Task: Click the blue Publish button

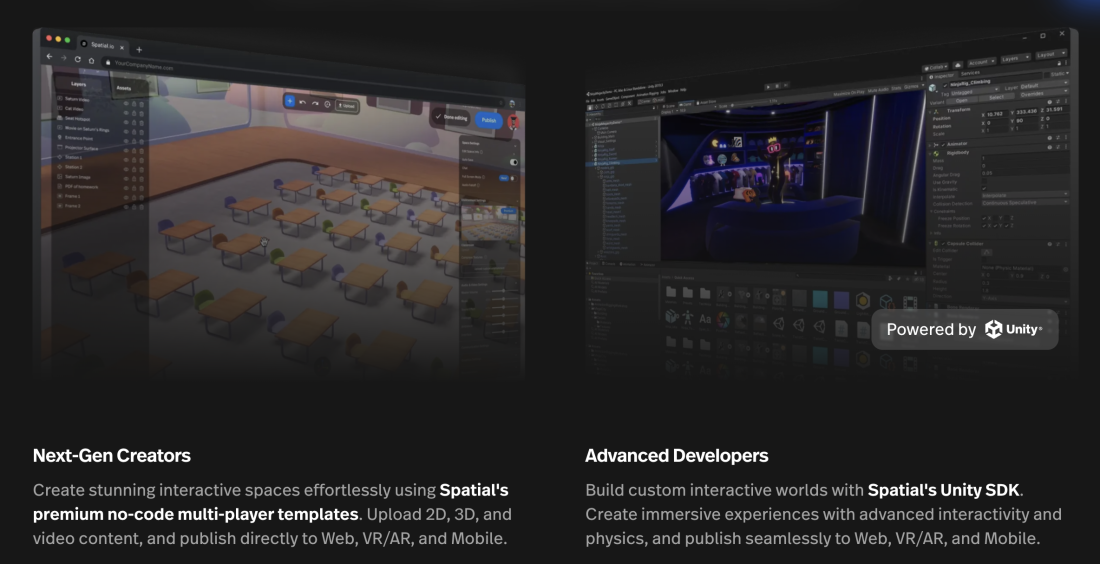Action: (489, 120)
